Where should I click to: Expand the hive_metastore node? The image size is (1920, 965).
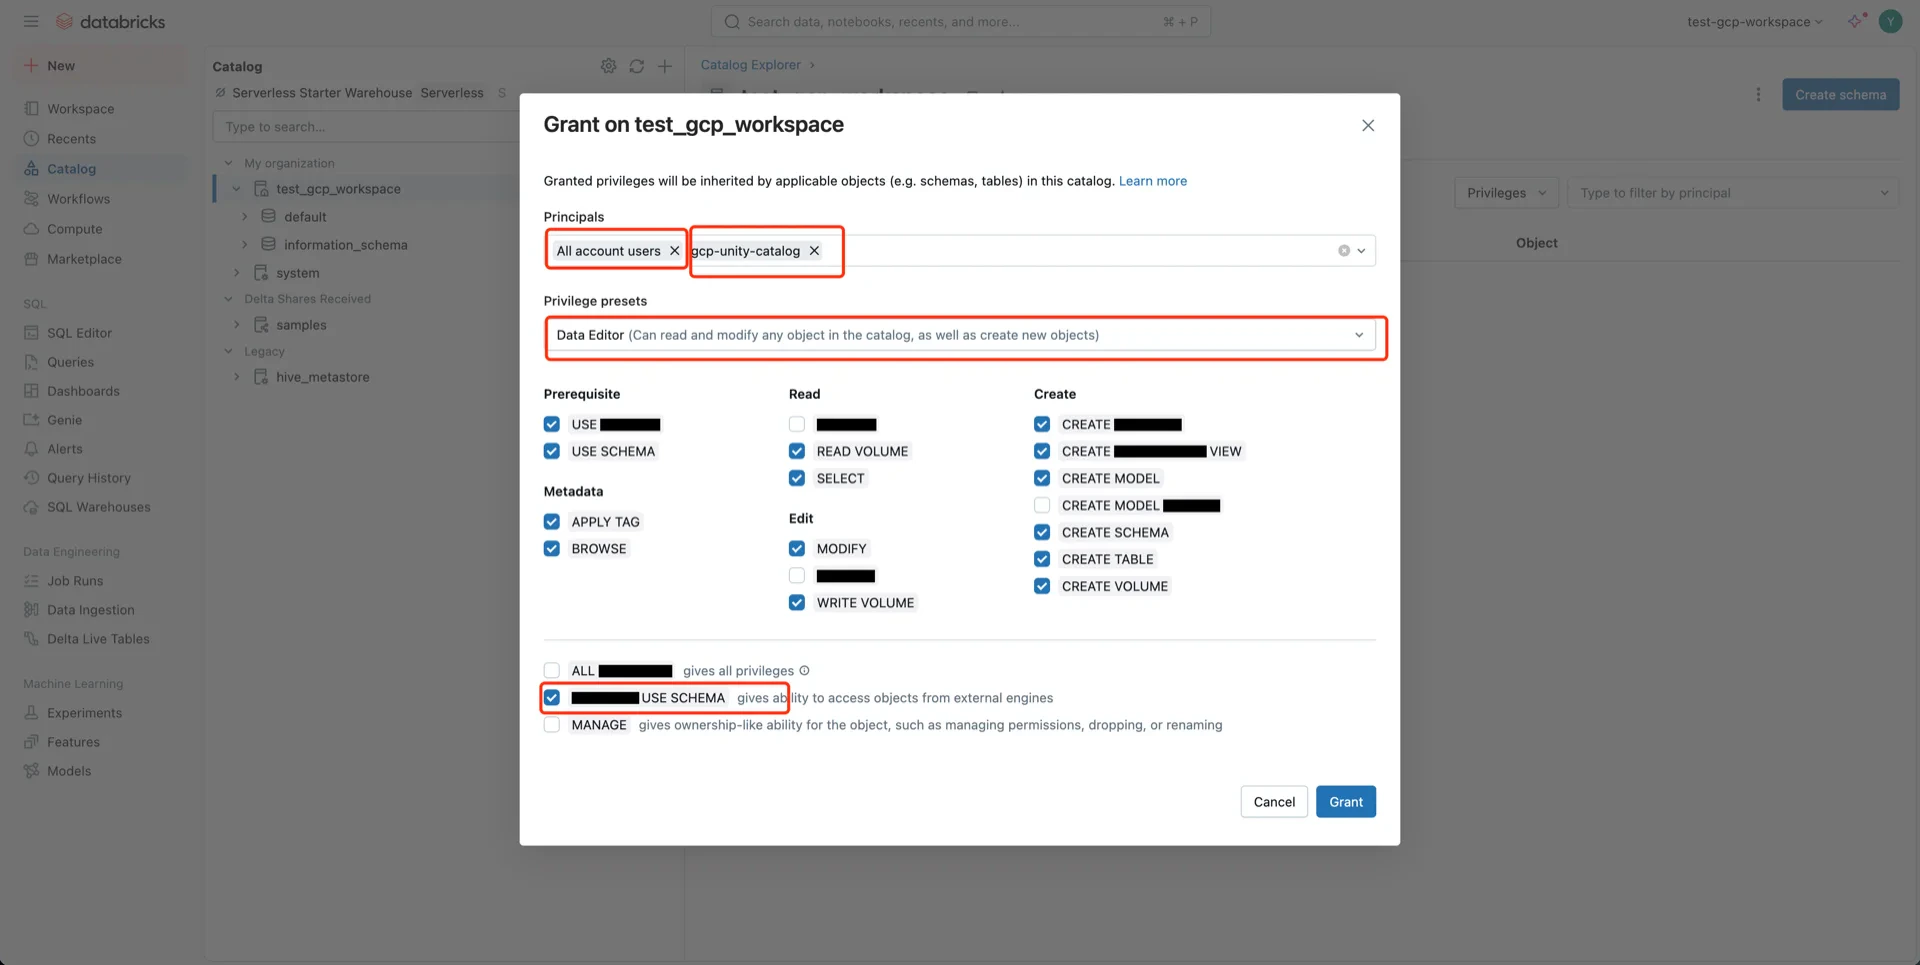pos(237,377)
